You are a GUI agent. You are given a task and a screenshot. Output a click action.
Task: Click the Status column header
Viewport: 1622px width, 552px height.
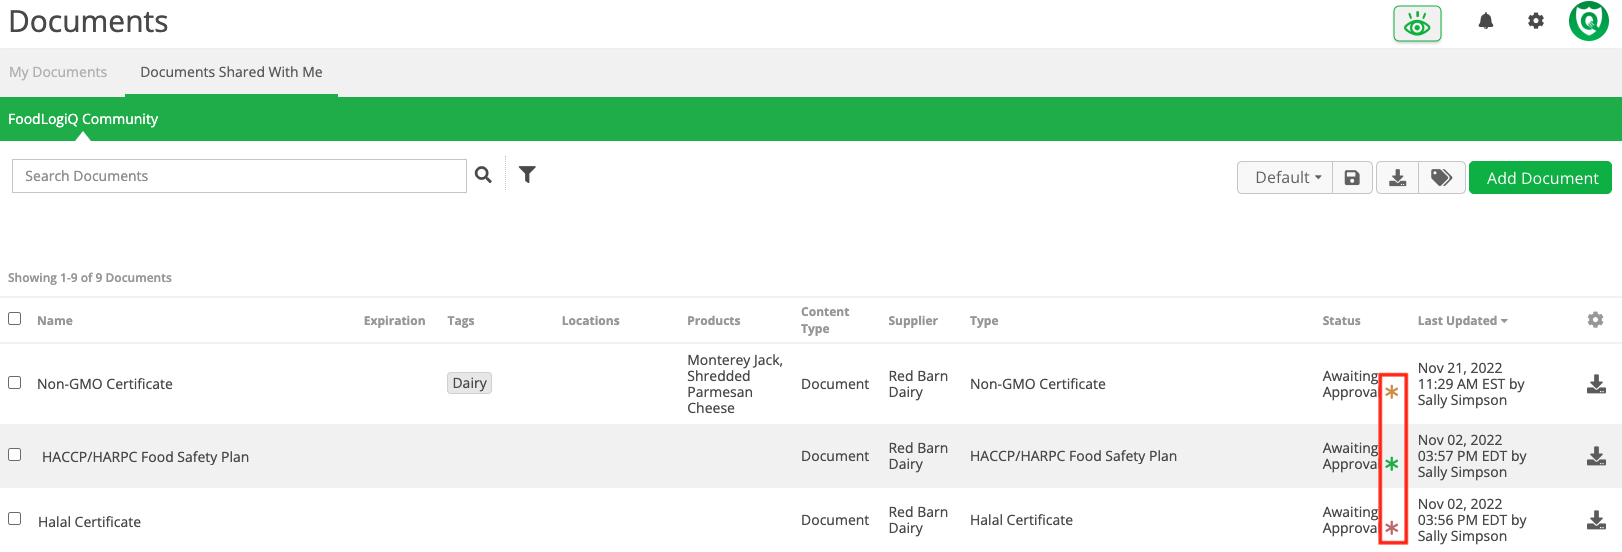click(x=1341, y=321)
